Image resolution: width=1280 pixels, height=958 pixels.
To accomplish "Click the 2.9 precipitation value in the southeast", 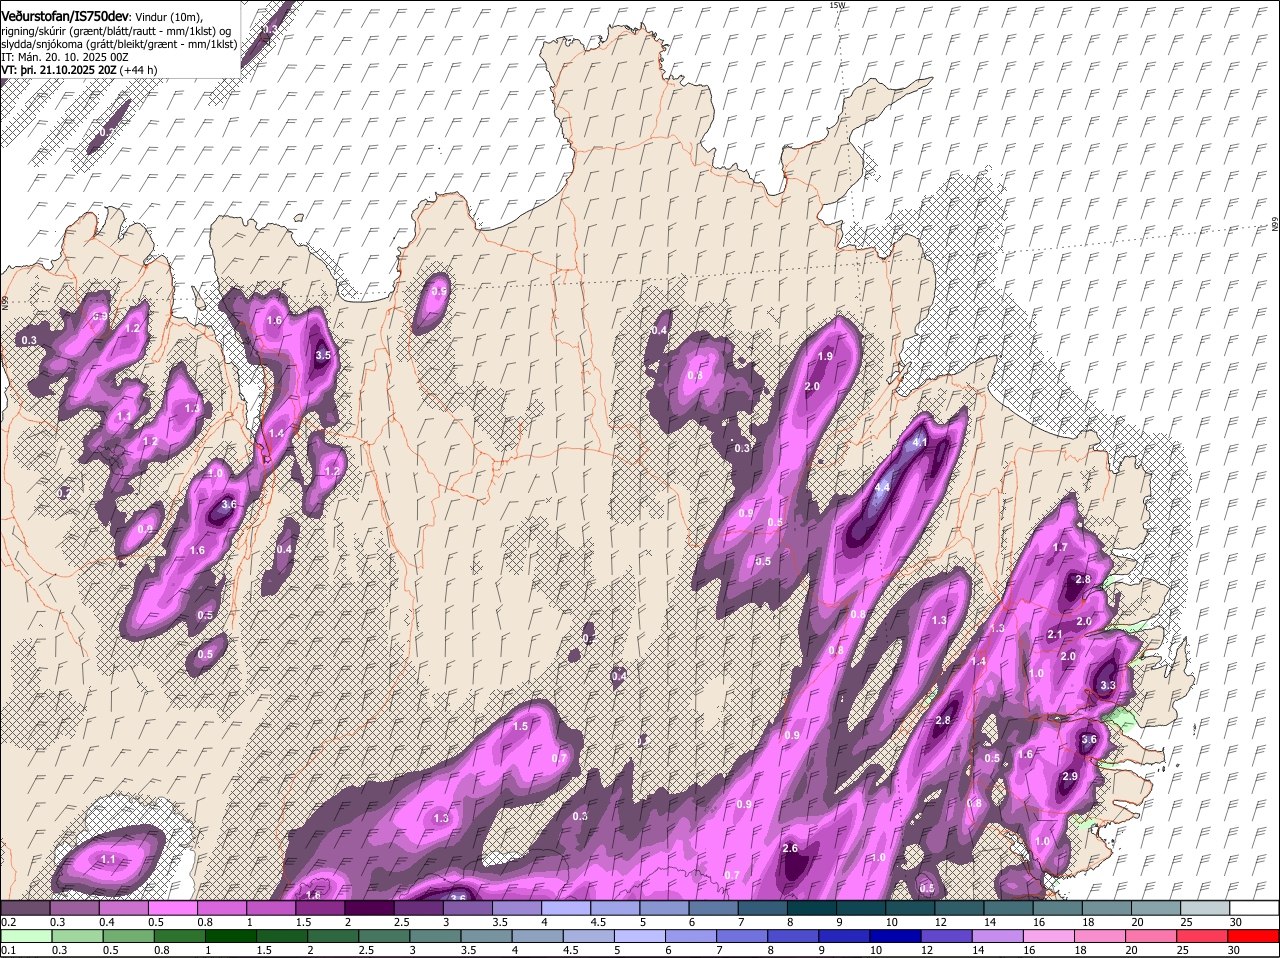I will [x=1069, y=776].
